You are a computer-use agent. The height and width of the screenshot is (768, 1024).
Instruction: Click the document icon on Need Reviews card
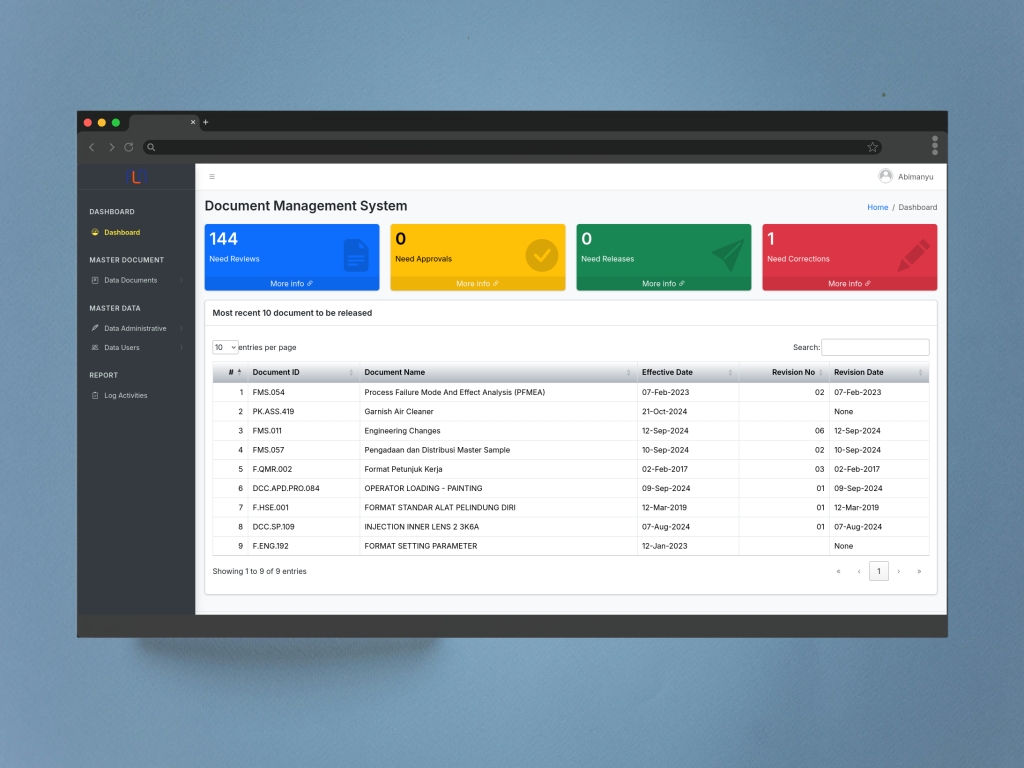(356, 255)
